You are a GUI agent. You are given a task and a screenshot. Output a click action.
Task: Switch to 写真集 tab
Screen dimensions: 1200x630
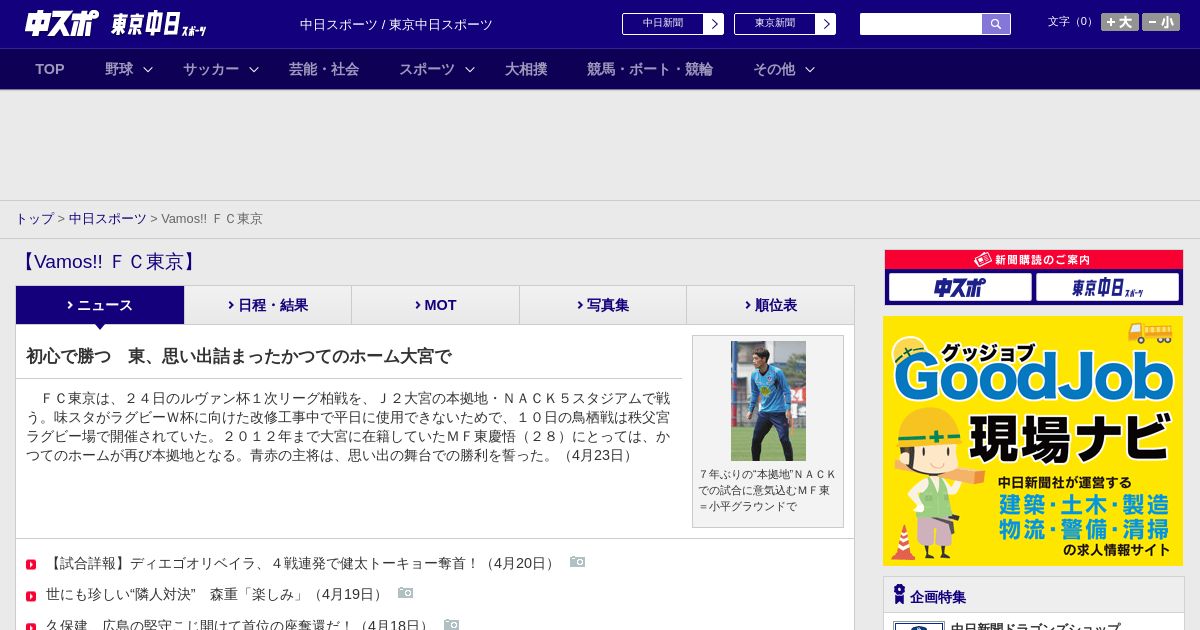click(x=603, y=305)
